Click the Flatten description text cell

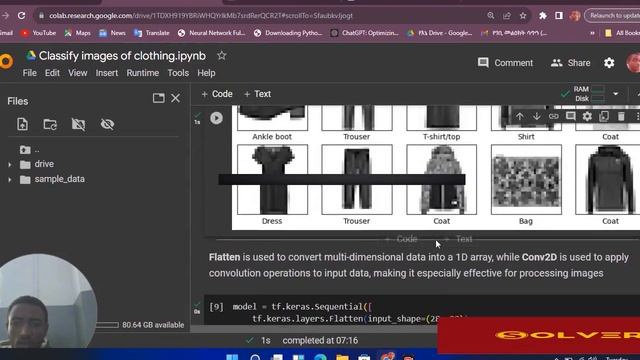pos(418,265)
